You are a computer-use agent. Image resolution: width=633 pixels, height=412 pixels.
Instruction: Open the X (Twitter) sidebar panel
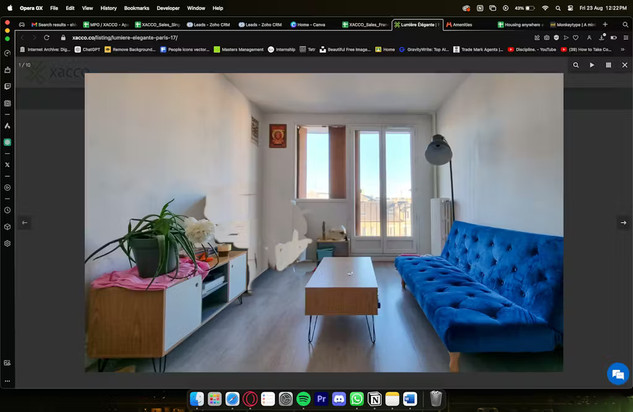click(7, 164)
